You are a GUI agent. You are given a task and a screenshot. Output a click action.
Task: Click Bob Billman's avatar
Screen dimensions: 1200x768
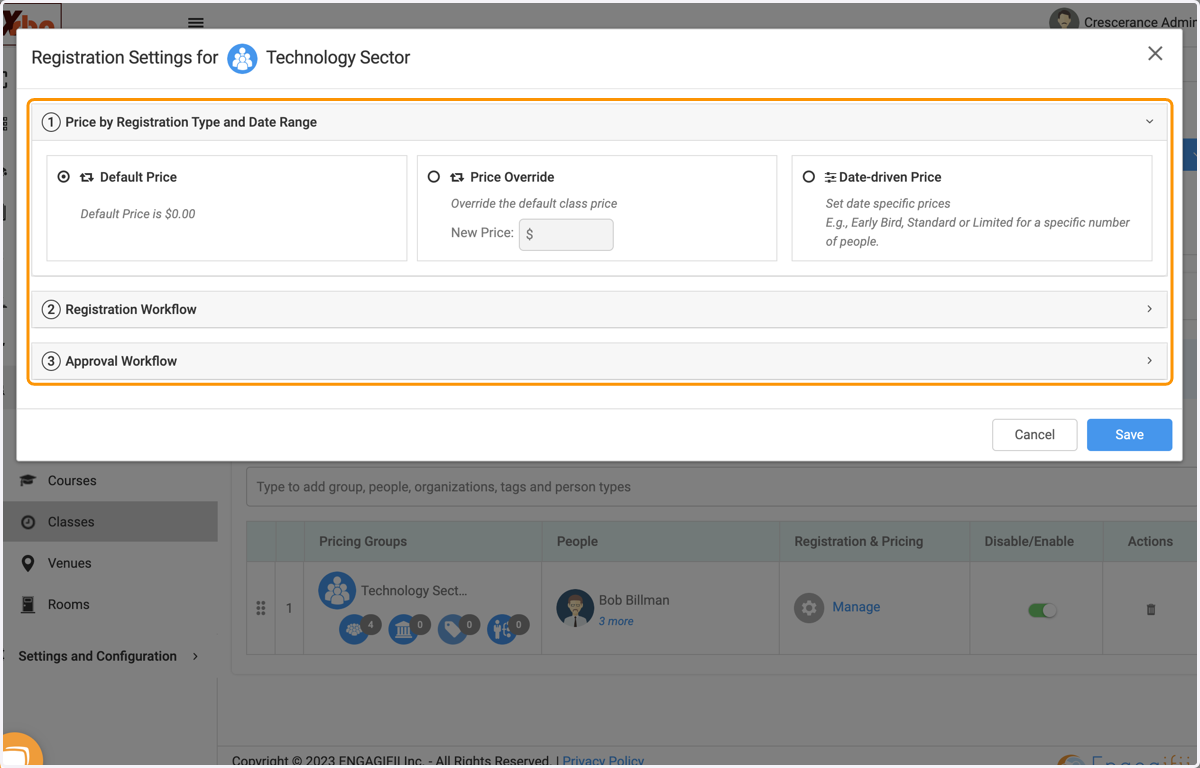pyautogui.click(x=575, y=608)
